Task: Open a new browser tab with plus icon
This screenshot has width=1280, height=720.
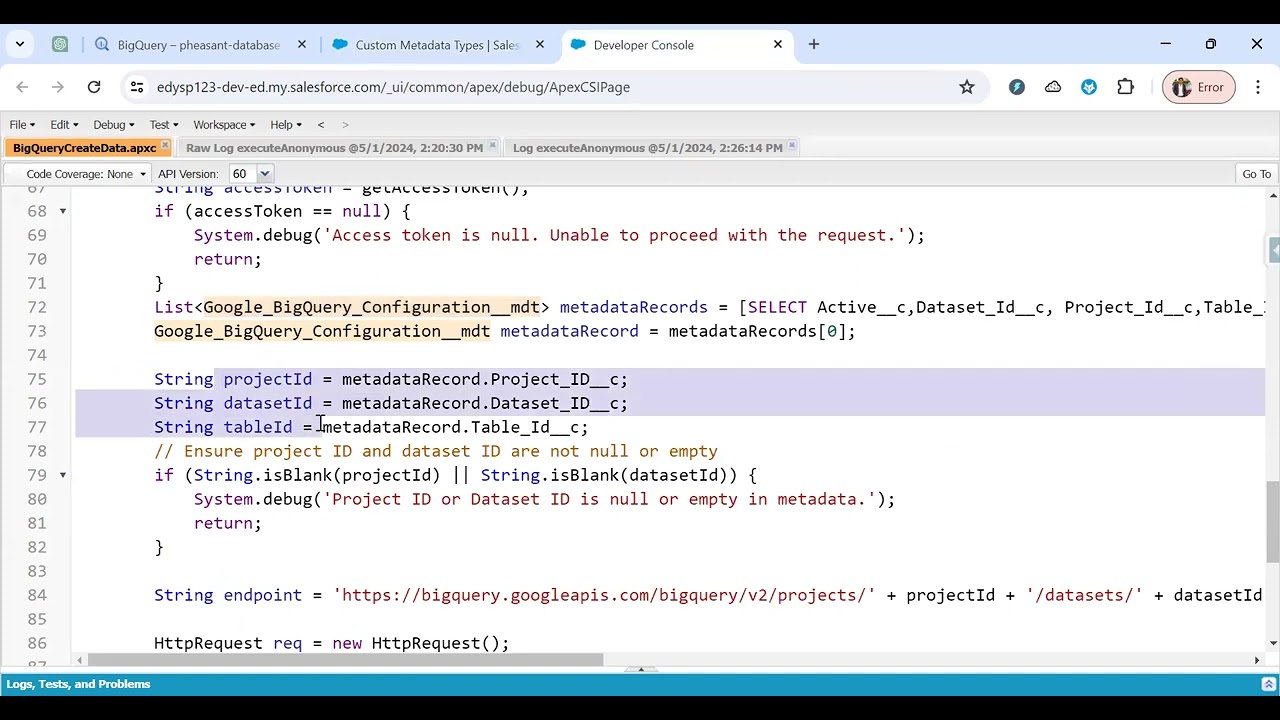Action: pos(814,44)
